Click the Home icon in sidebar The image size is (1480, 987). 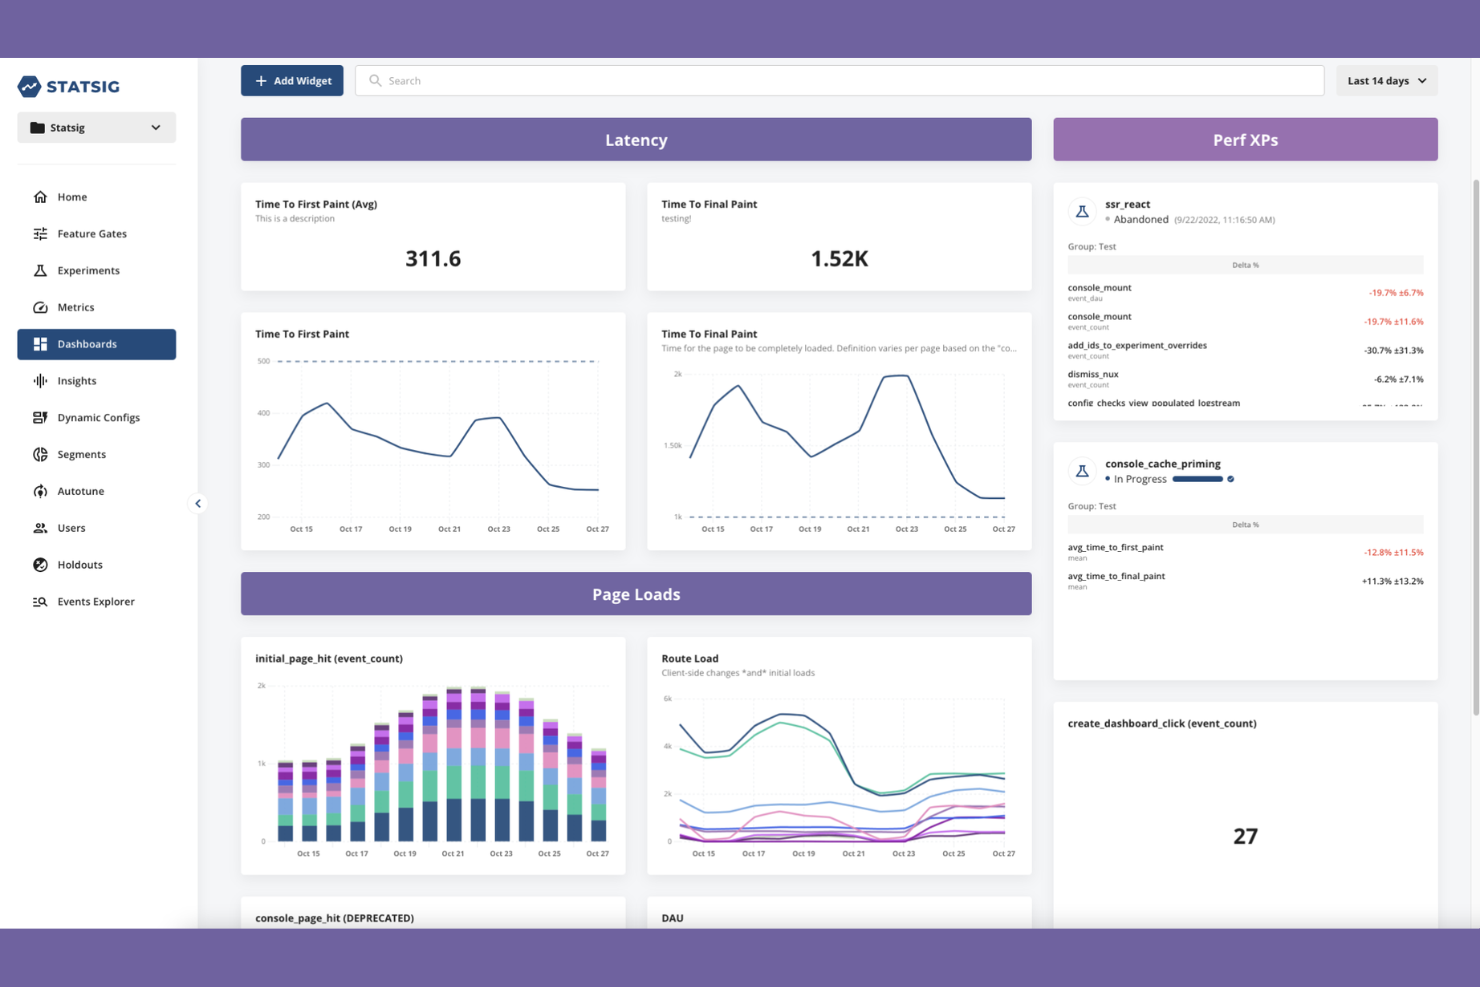[x=40, y=197]
